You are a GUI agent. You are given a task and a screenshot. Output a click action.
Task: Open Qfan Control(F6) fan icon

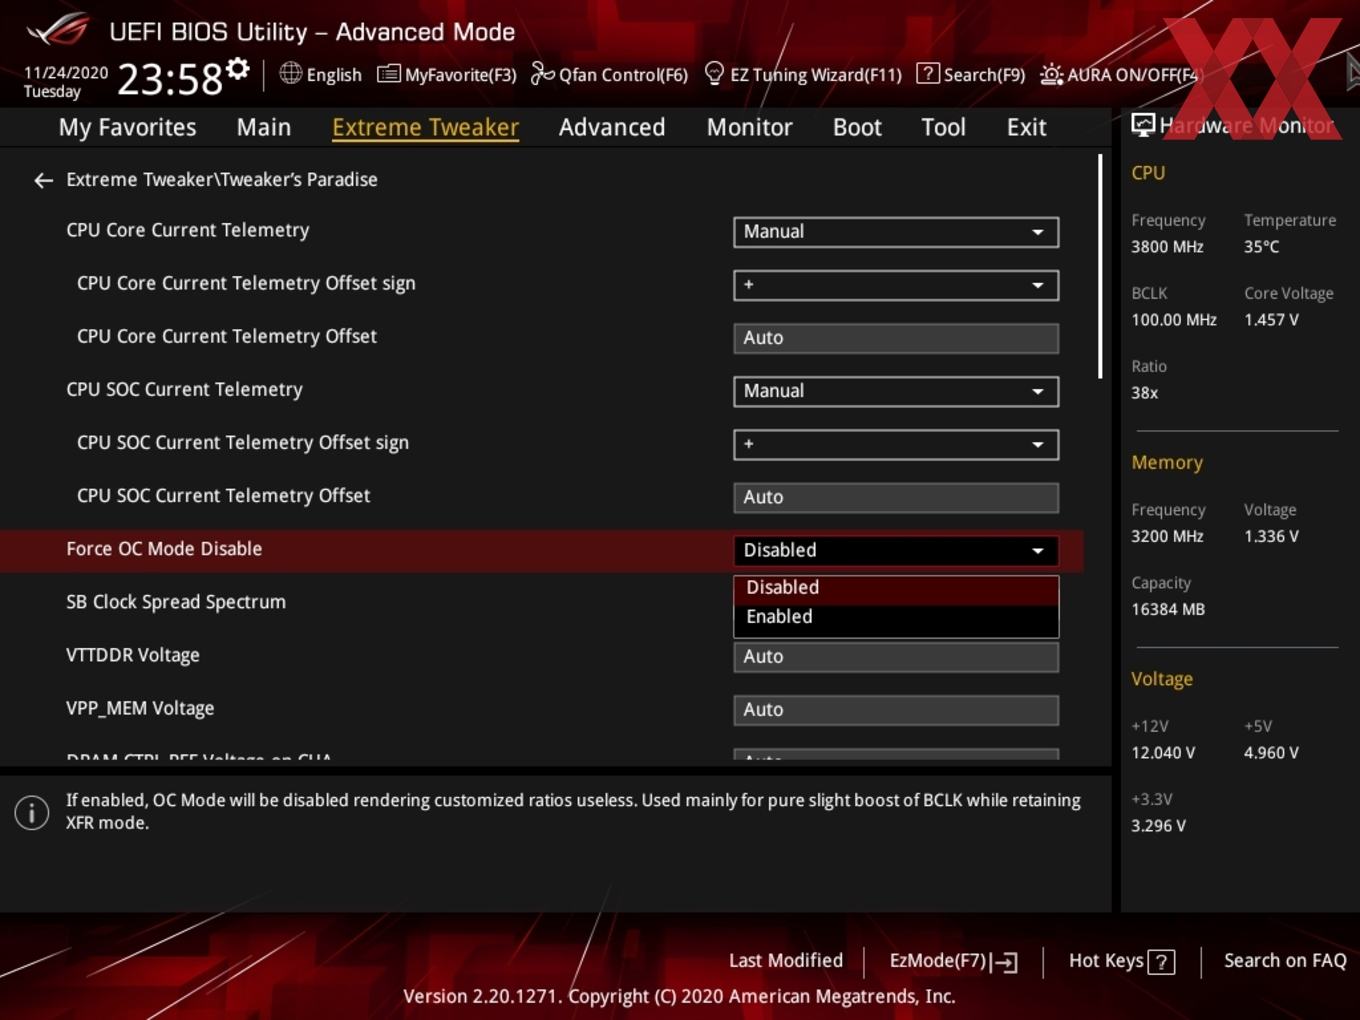(542, 74)
